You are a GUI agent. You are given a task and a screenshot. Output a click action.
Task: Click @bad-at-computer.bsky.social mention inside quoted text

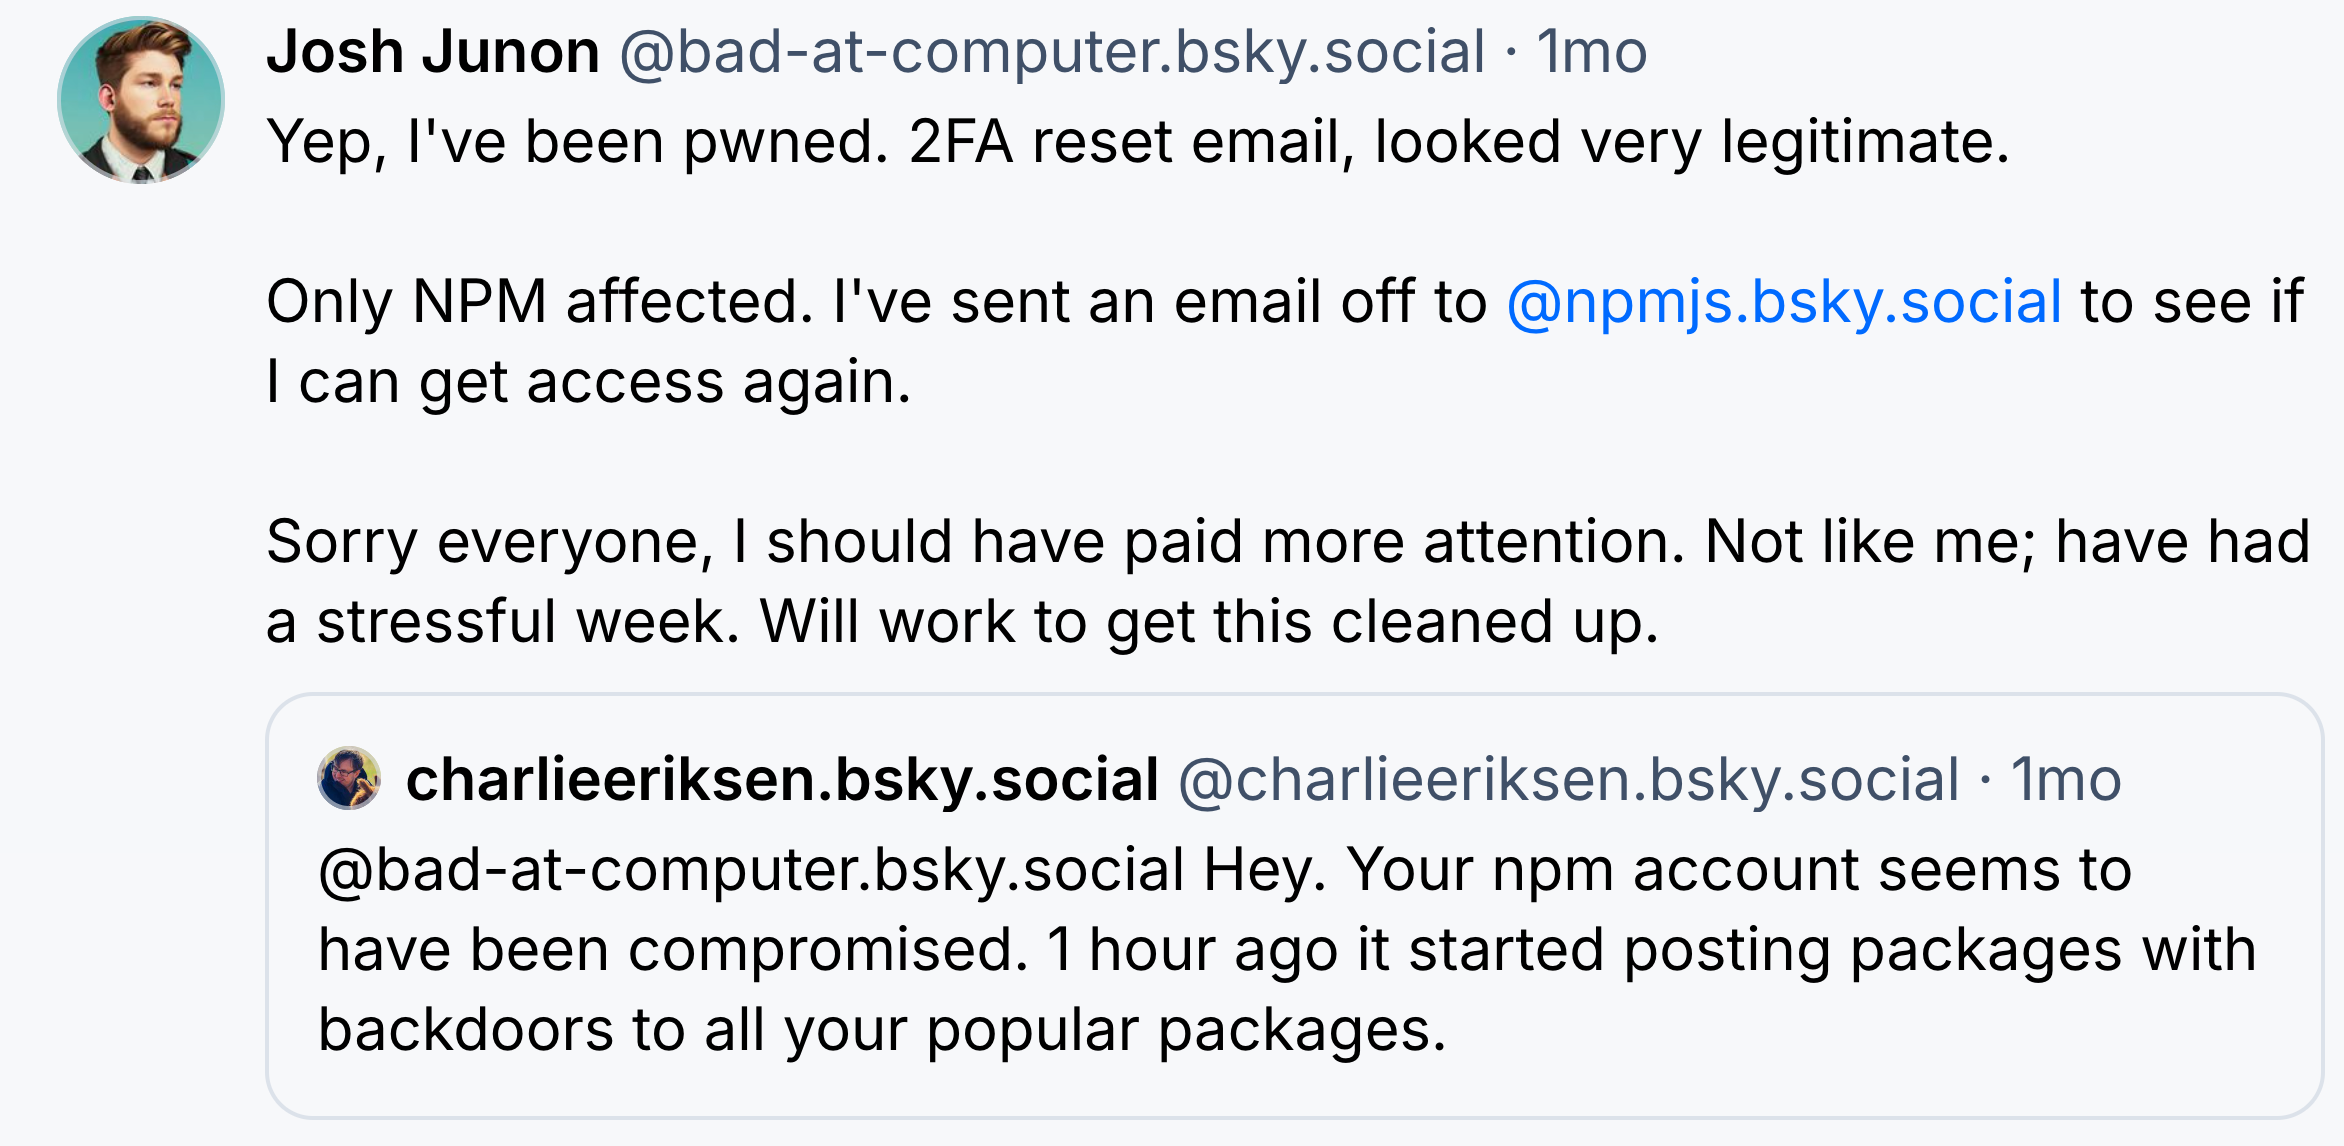point(750,870)
